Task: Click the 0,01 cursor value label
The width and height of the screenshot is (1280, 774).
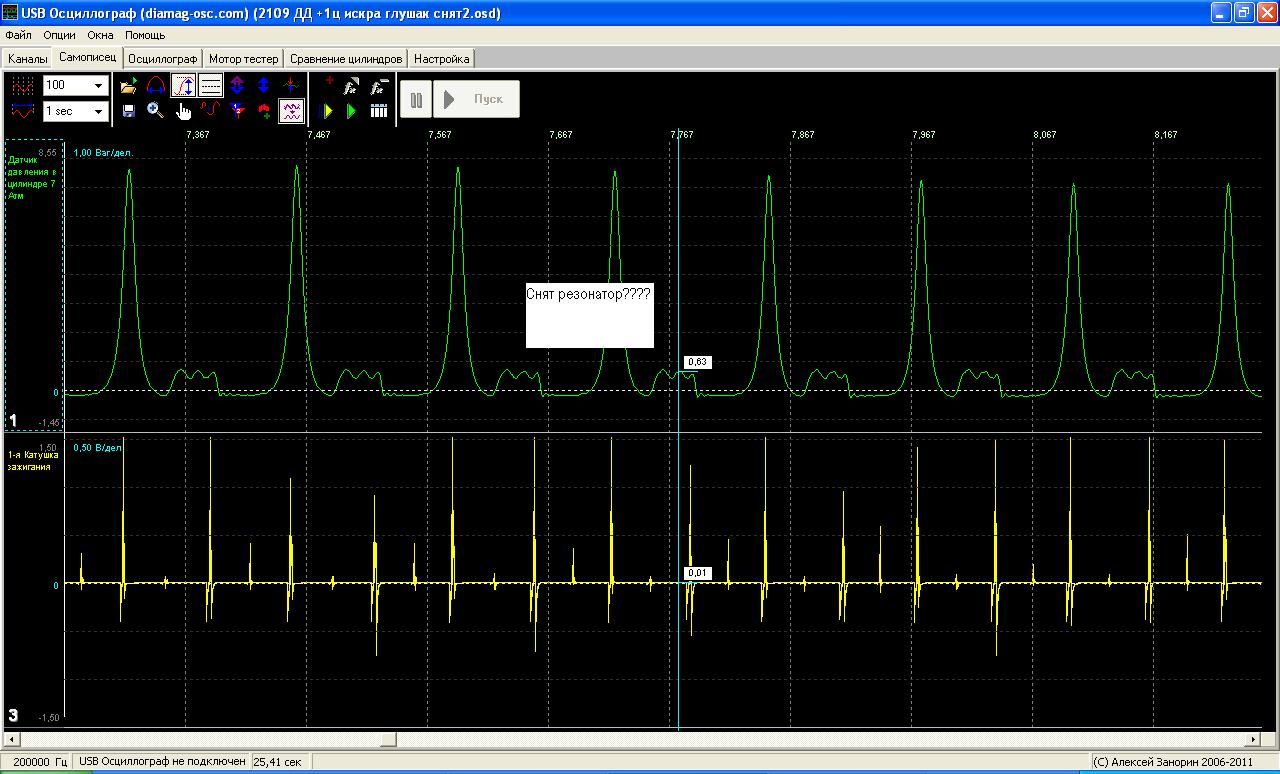Action: click(x=698, y=573)
